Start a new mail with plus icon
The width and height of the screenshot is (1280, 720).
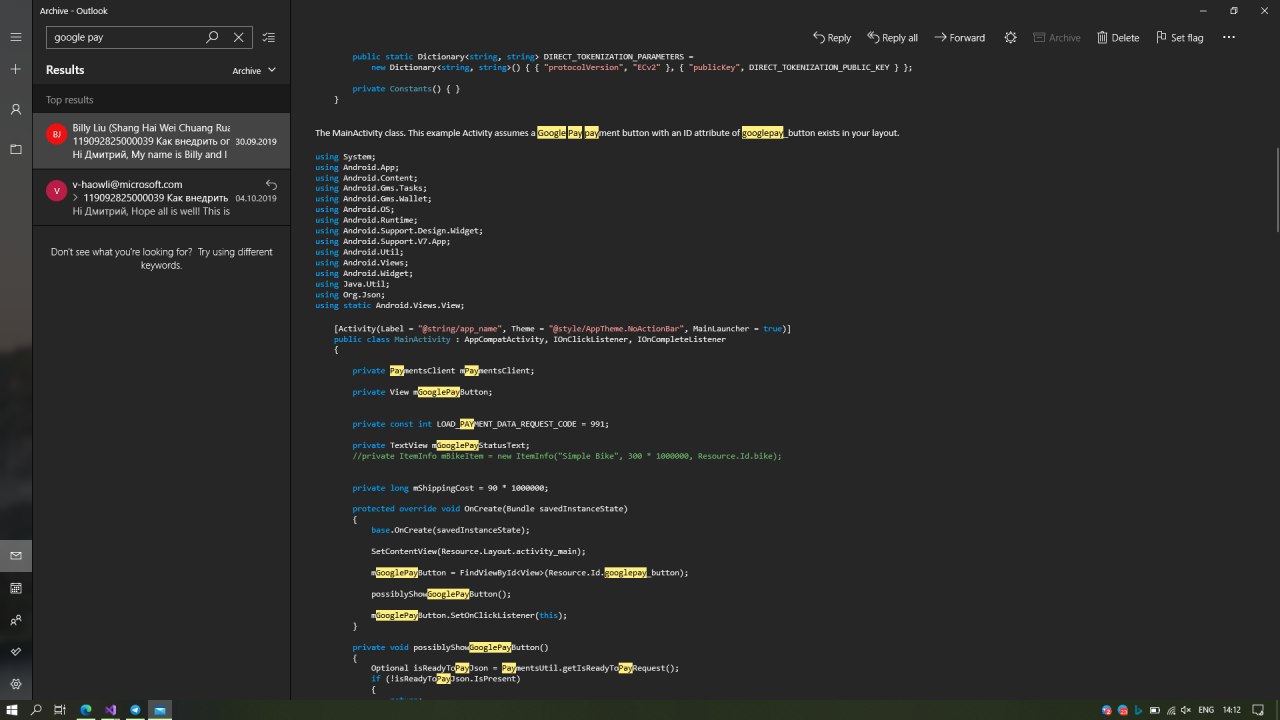pyautogui.click(x=16, y=69)
